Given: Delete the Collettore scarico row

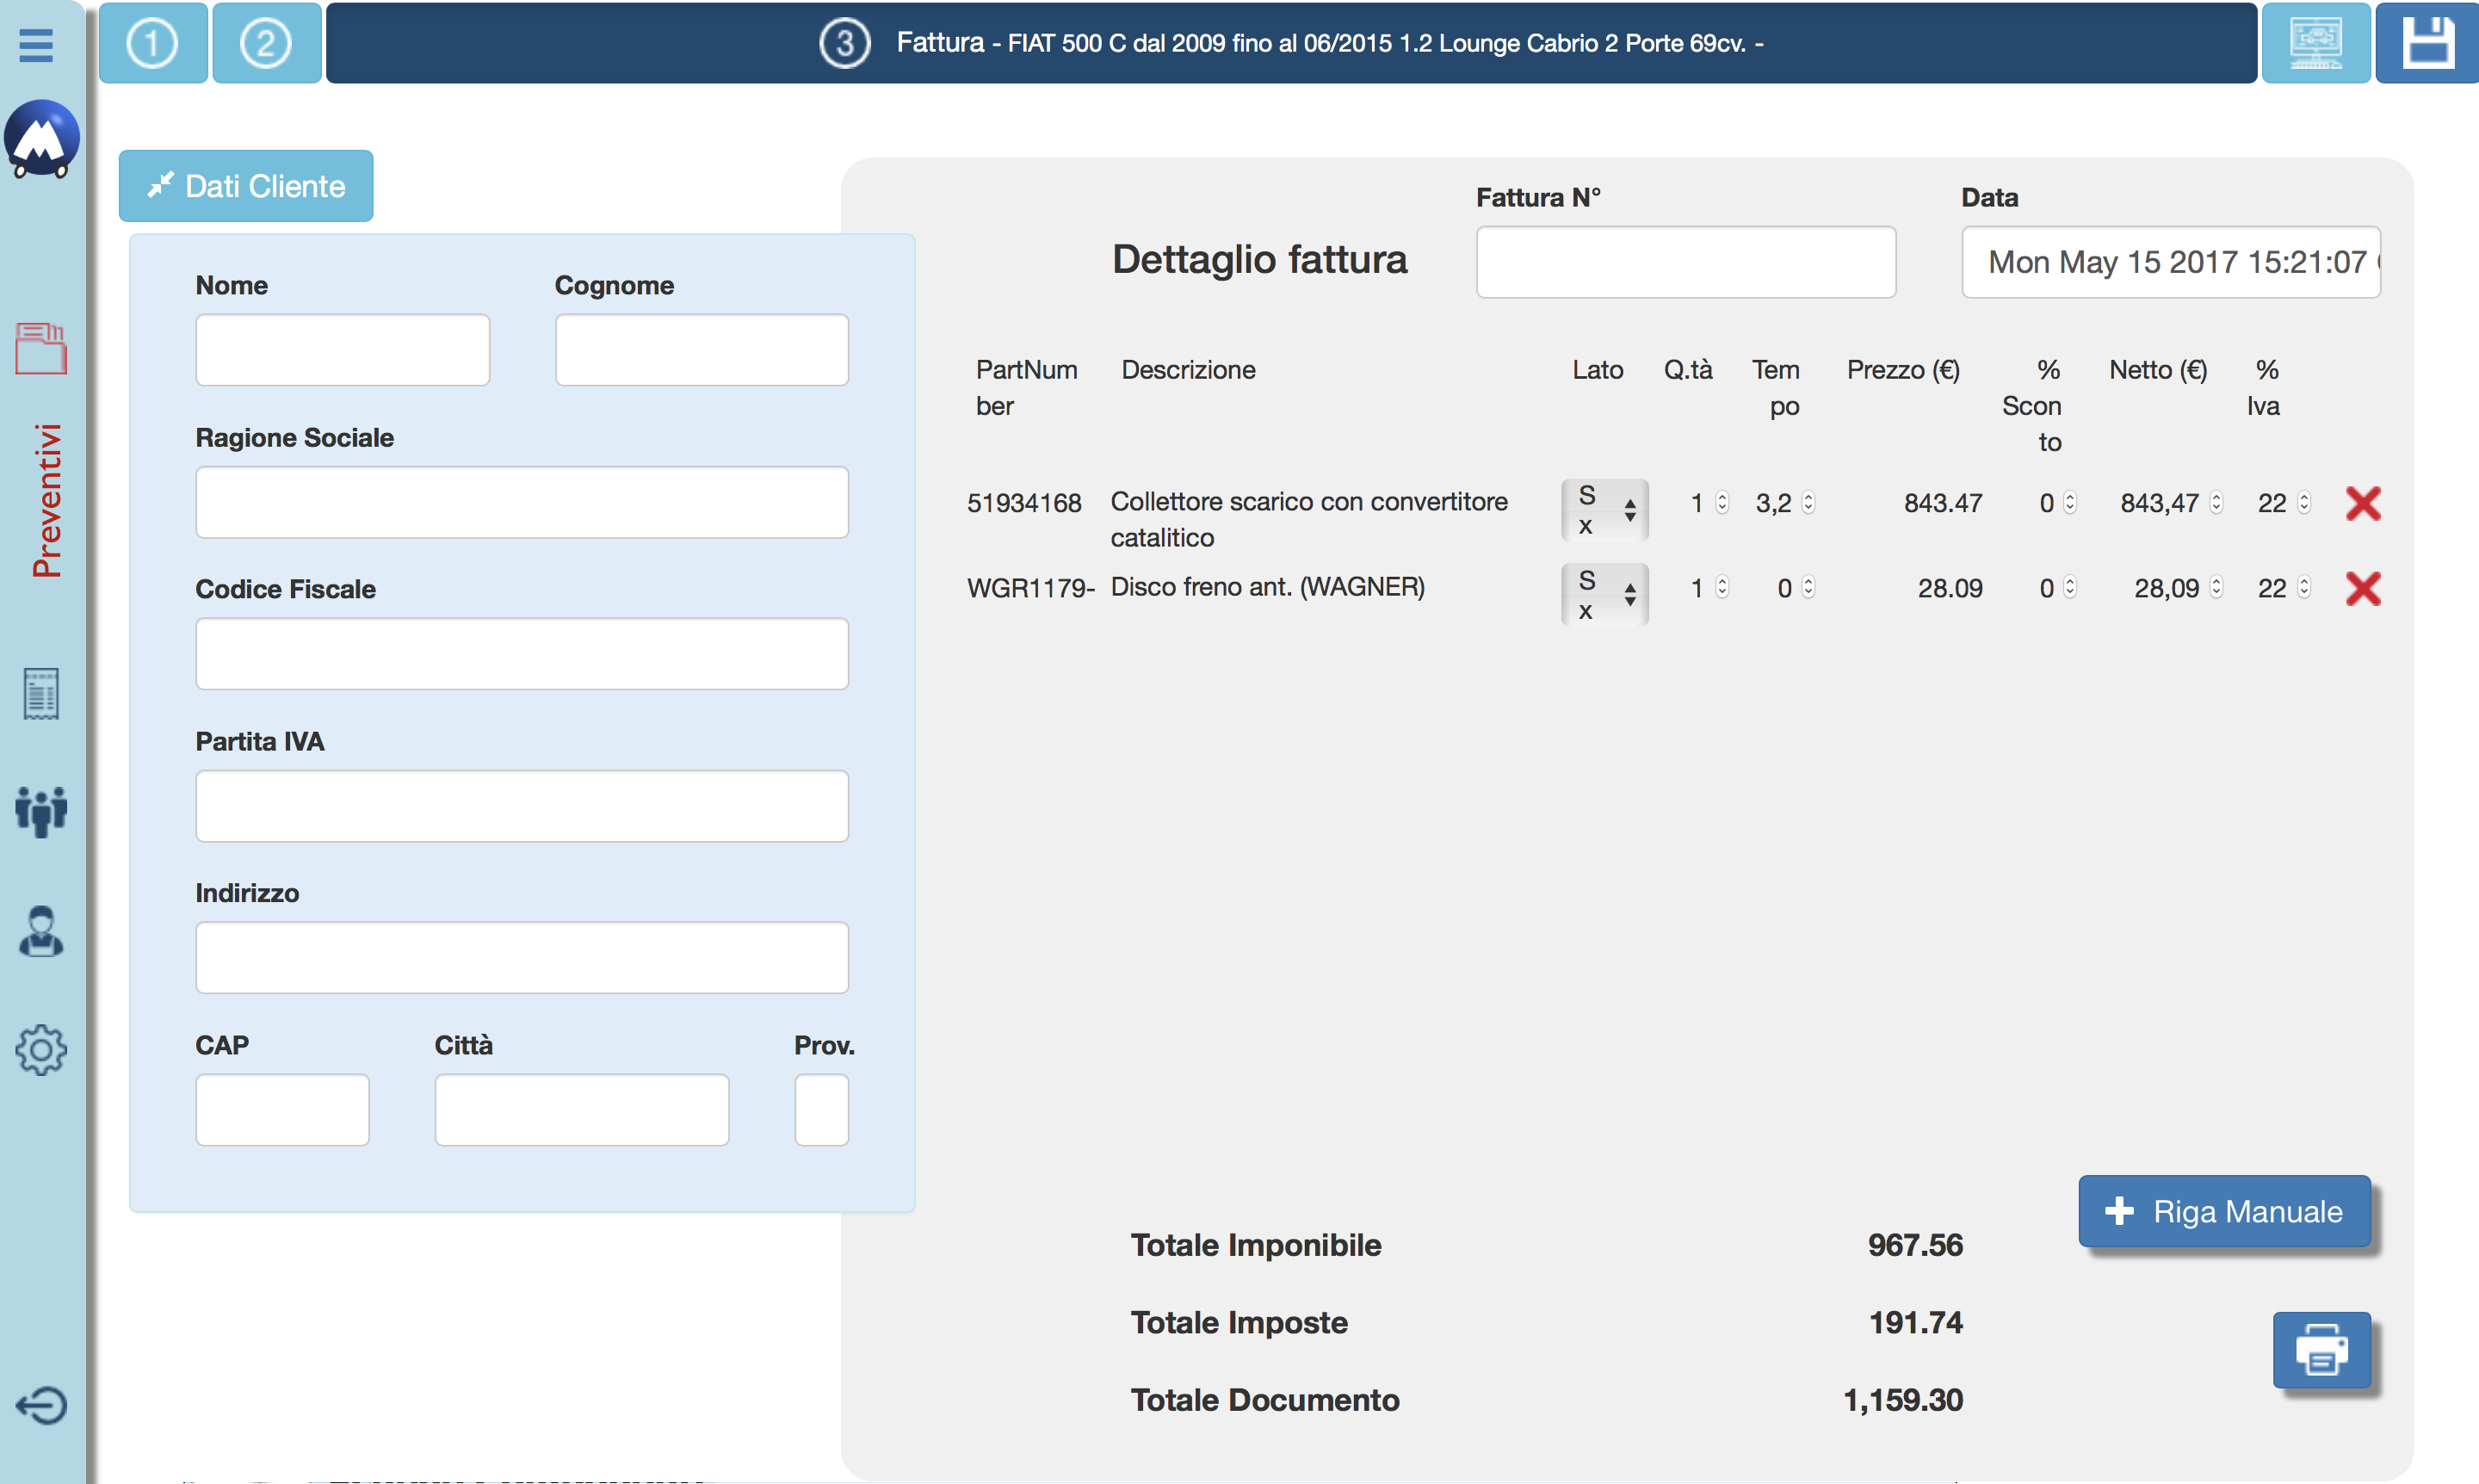Looking at the screenshot, I should (2363, 503).
